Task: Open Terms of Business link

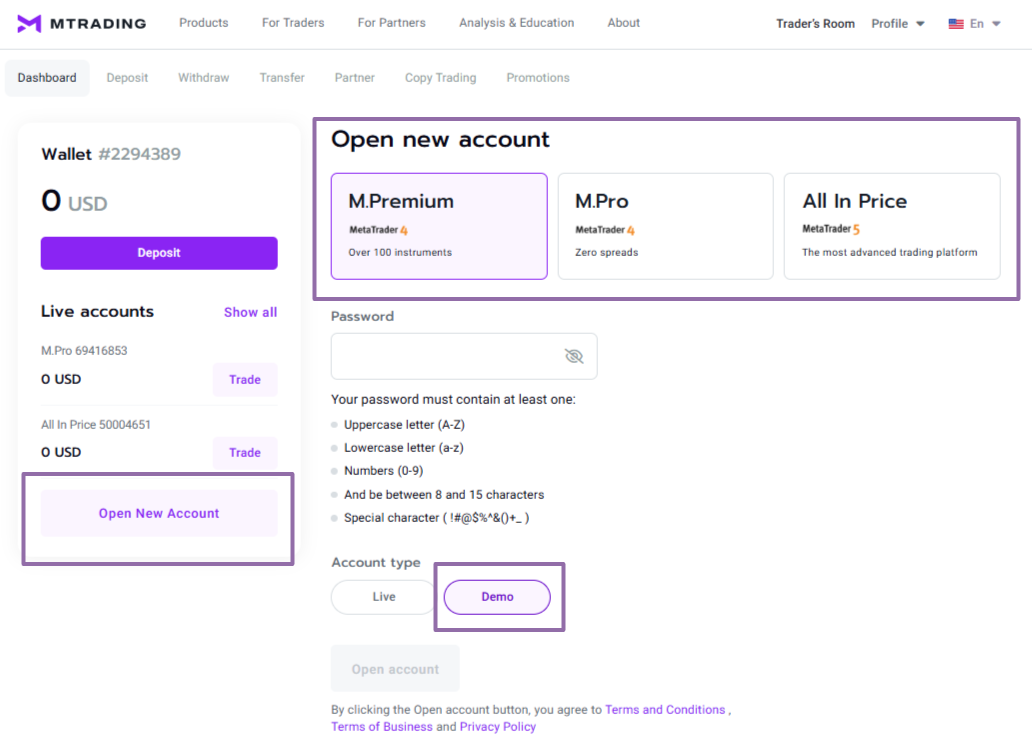Action: click(382, 726)
